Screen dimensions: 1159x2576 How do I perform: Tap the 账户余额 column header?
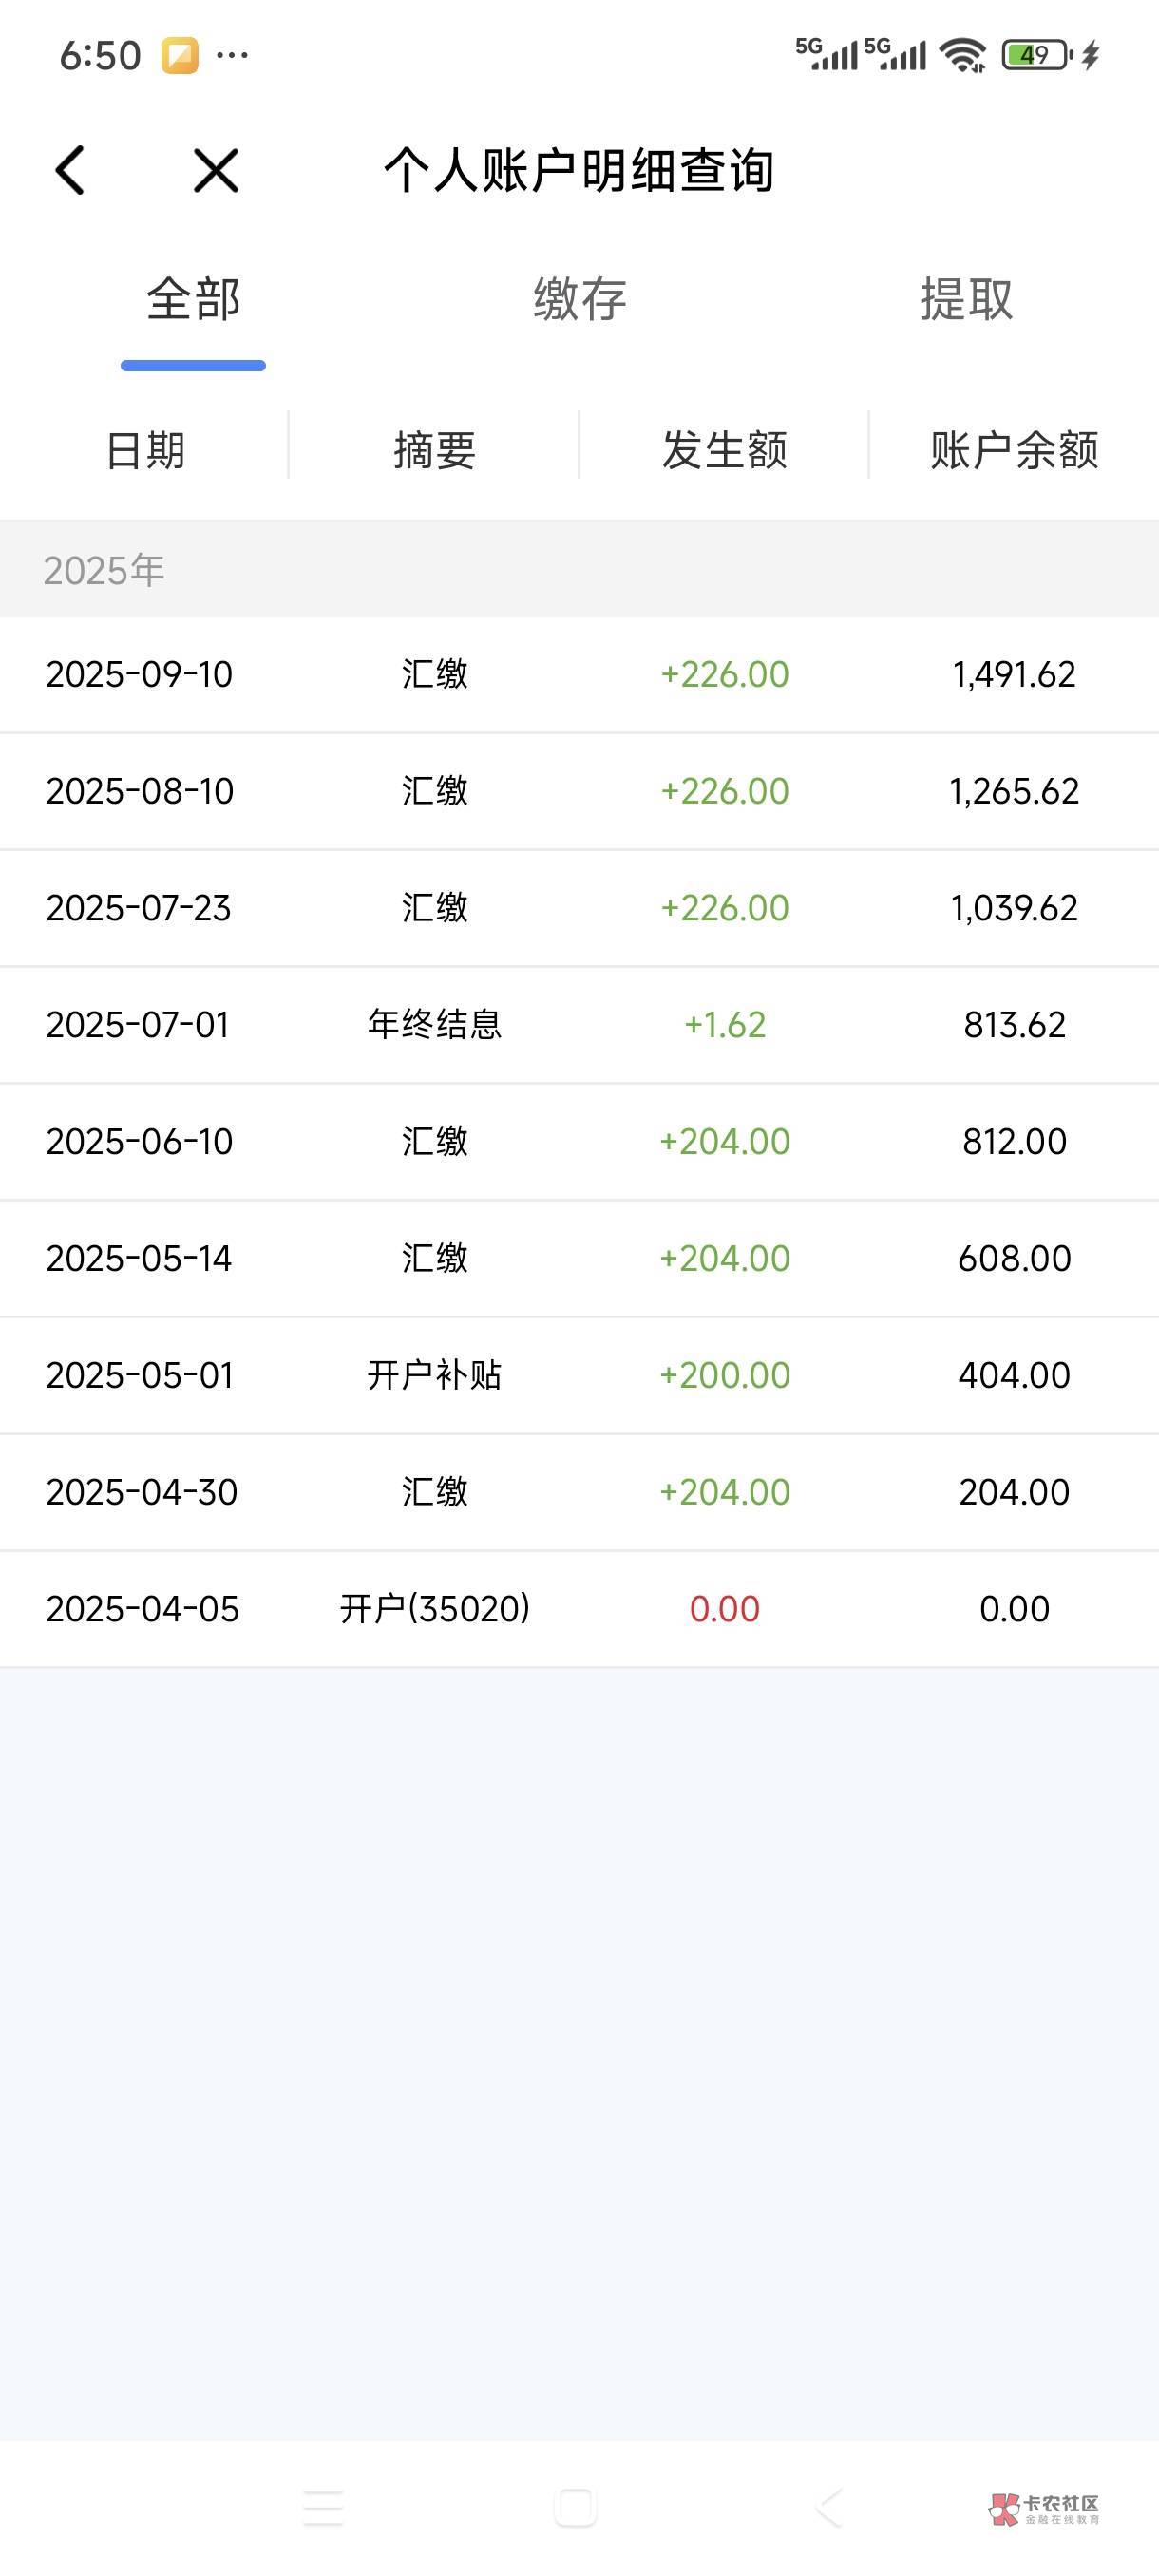[1014, 450]
